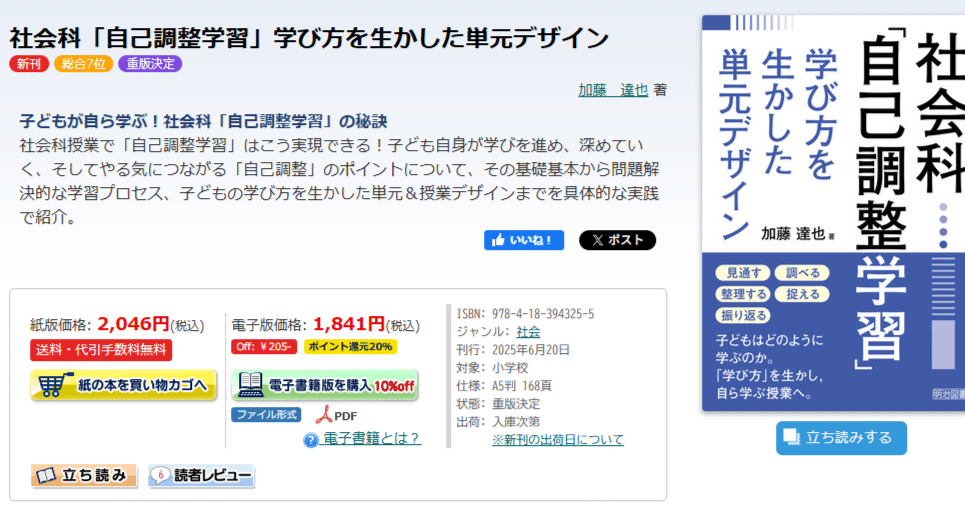Screen dimensions: 965x505
Task: Click the laptop icon on the e-book purchase button
Action: (x=250, y=385)
